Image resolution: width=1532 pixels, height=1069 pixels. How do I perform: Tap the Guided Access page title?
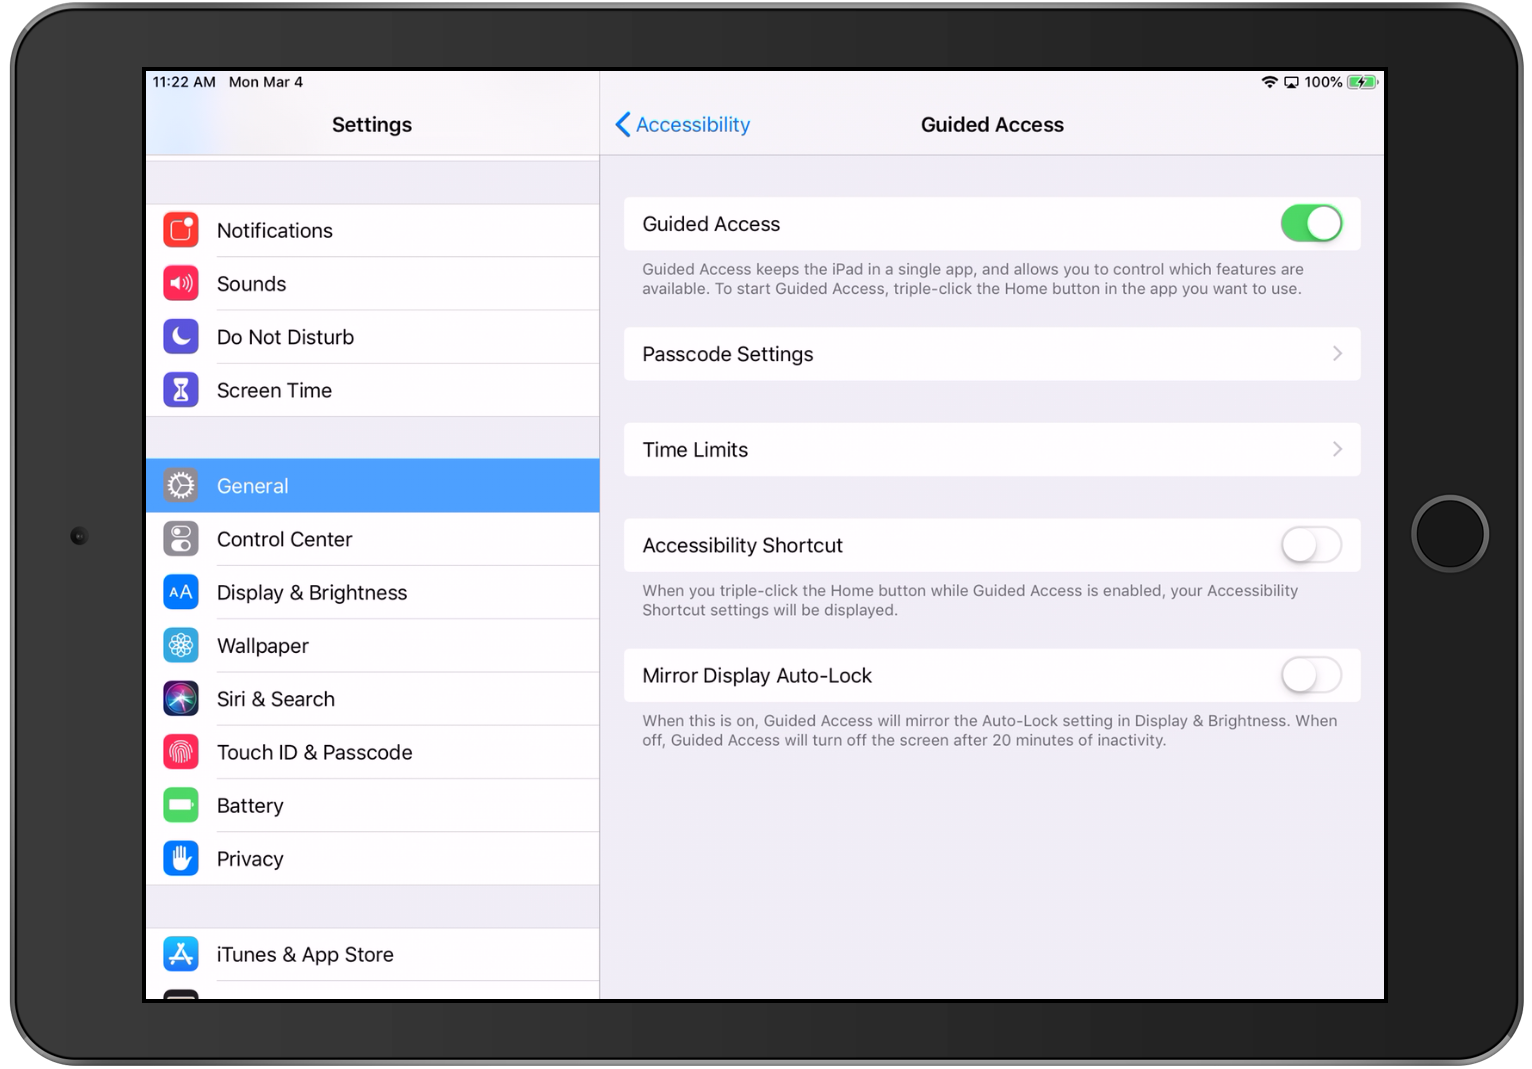pos(992,125)
